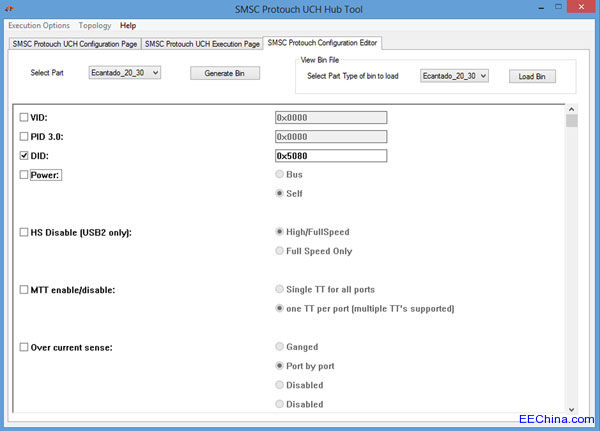
Task: Click the scrollbar down arrow
Action: coord(572,410)
